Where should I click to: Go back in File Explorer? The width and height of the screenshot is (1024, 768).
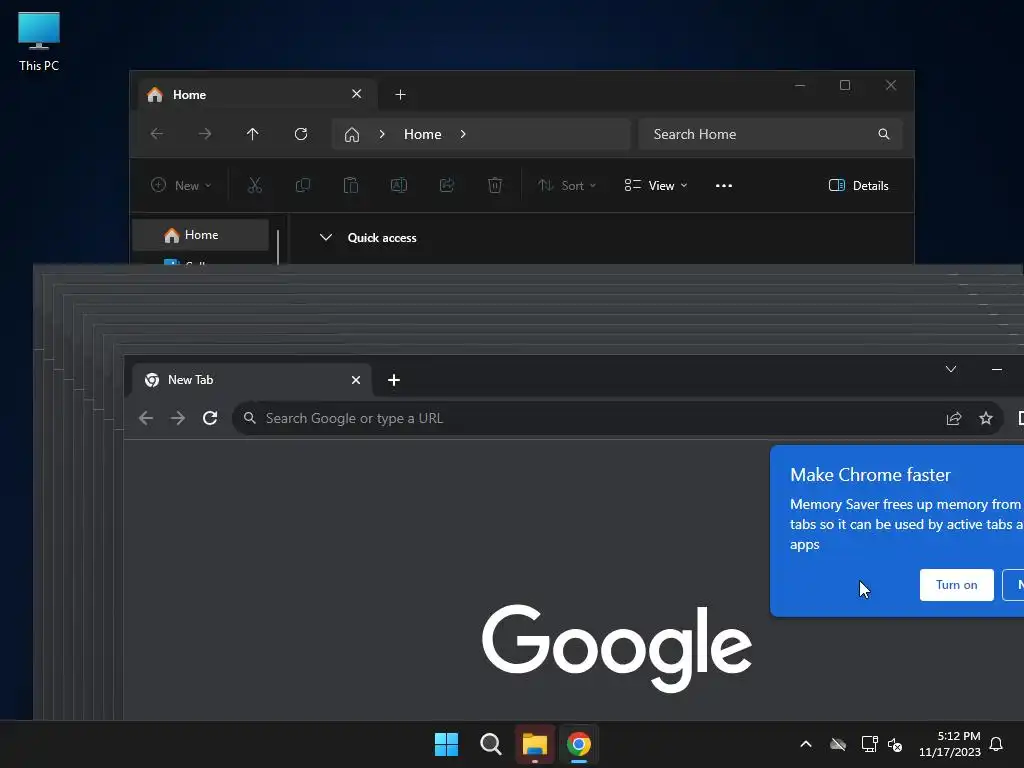pyautogui.click(x=157, y=134)
